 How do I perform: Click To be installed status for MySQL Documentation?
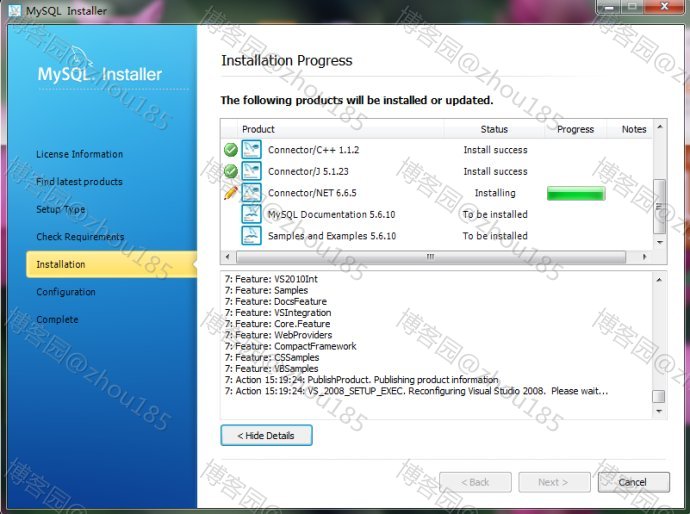pyautogui.click(x=495, y=214)
